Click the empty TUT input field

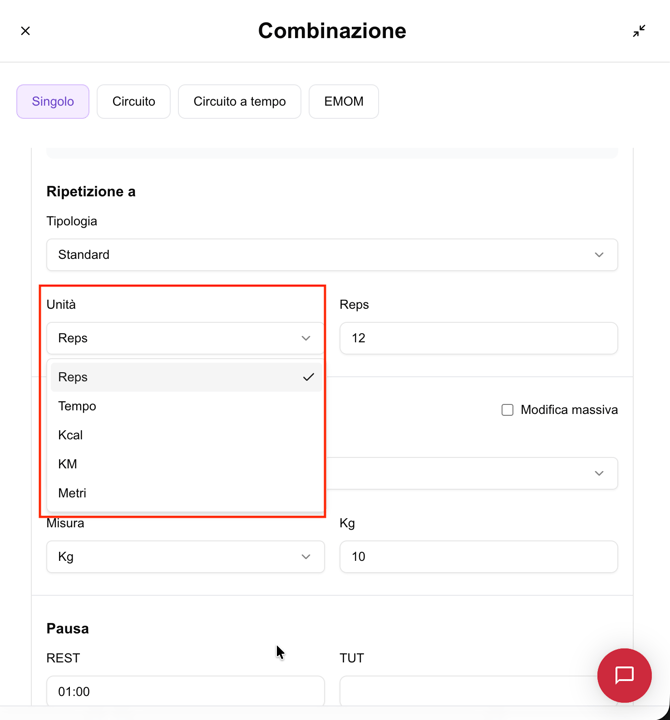click(465, 691)
